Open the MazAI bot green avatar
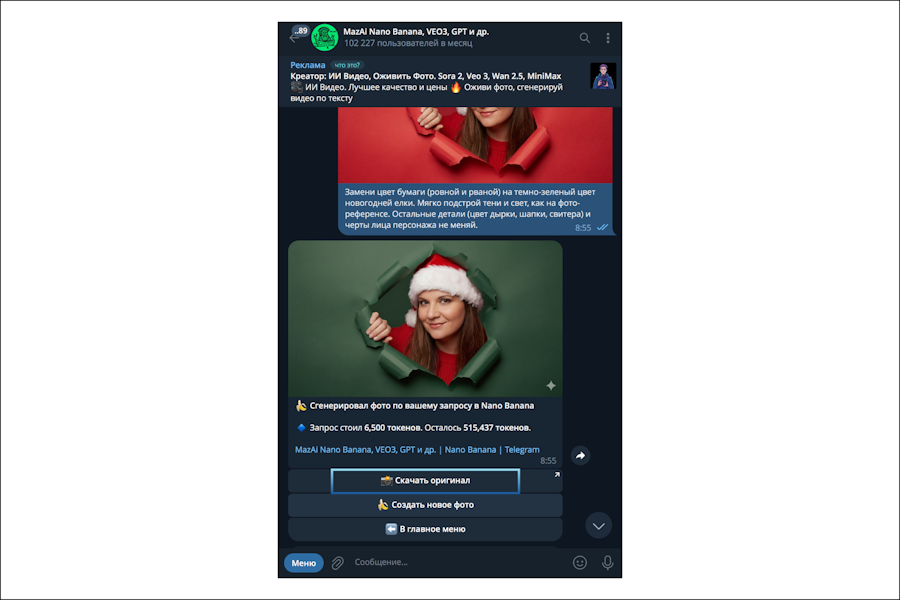 pos(324,38)
